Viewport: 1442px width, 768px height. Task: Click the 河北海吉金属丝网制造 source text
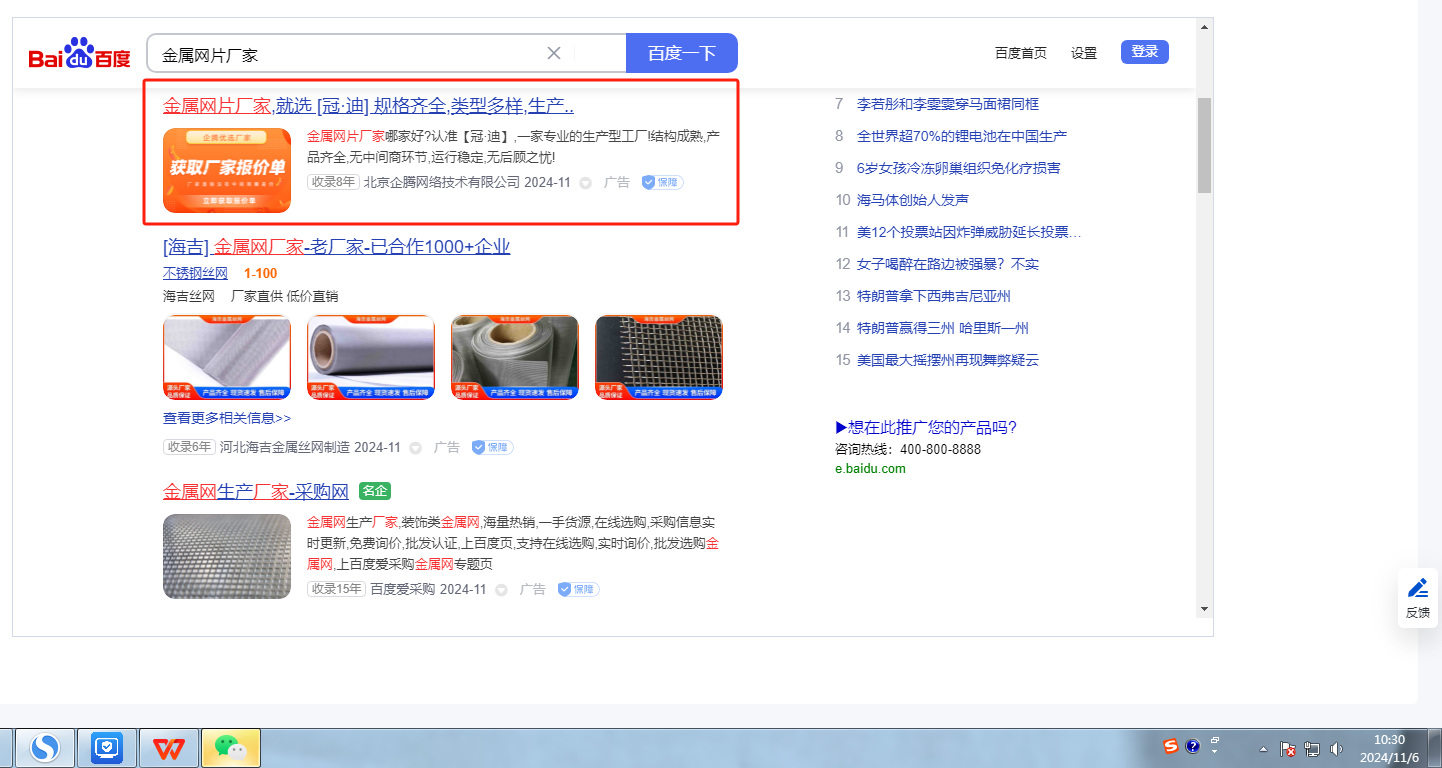click(x=285, y=447)
